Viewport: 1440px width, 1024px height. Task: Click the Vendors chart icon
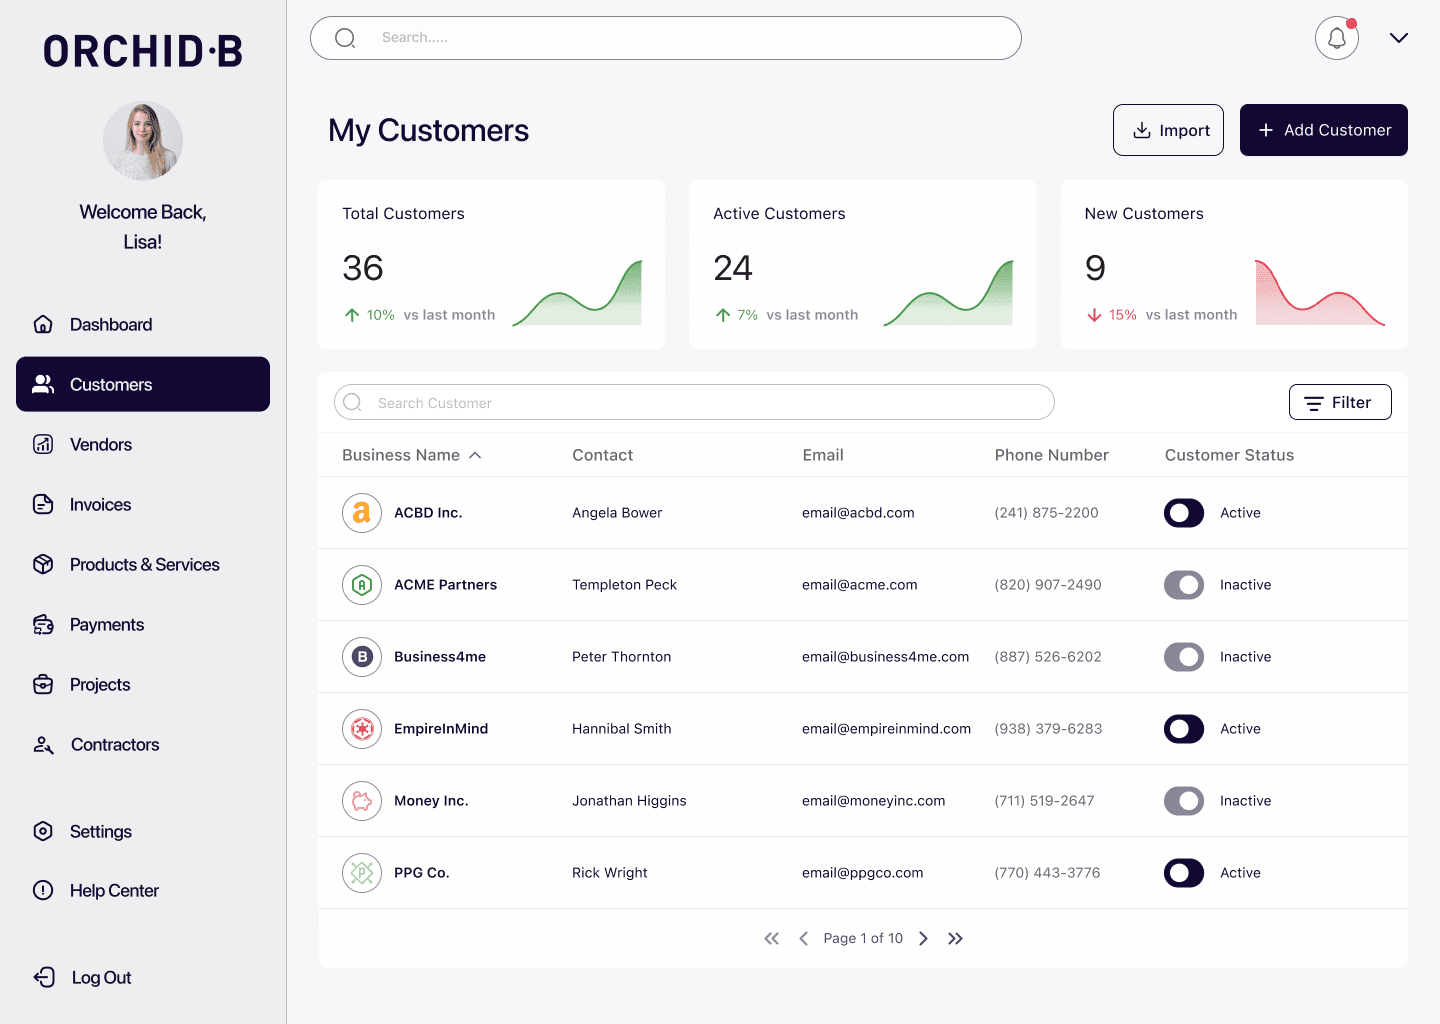pos(43,444)
